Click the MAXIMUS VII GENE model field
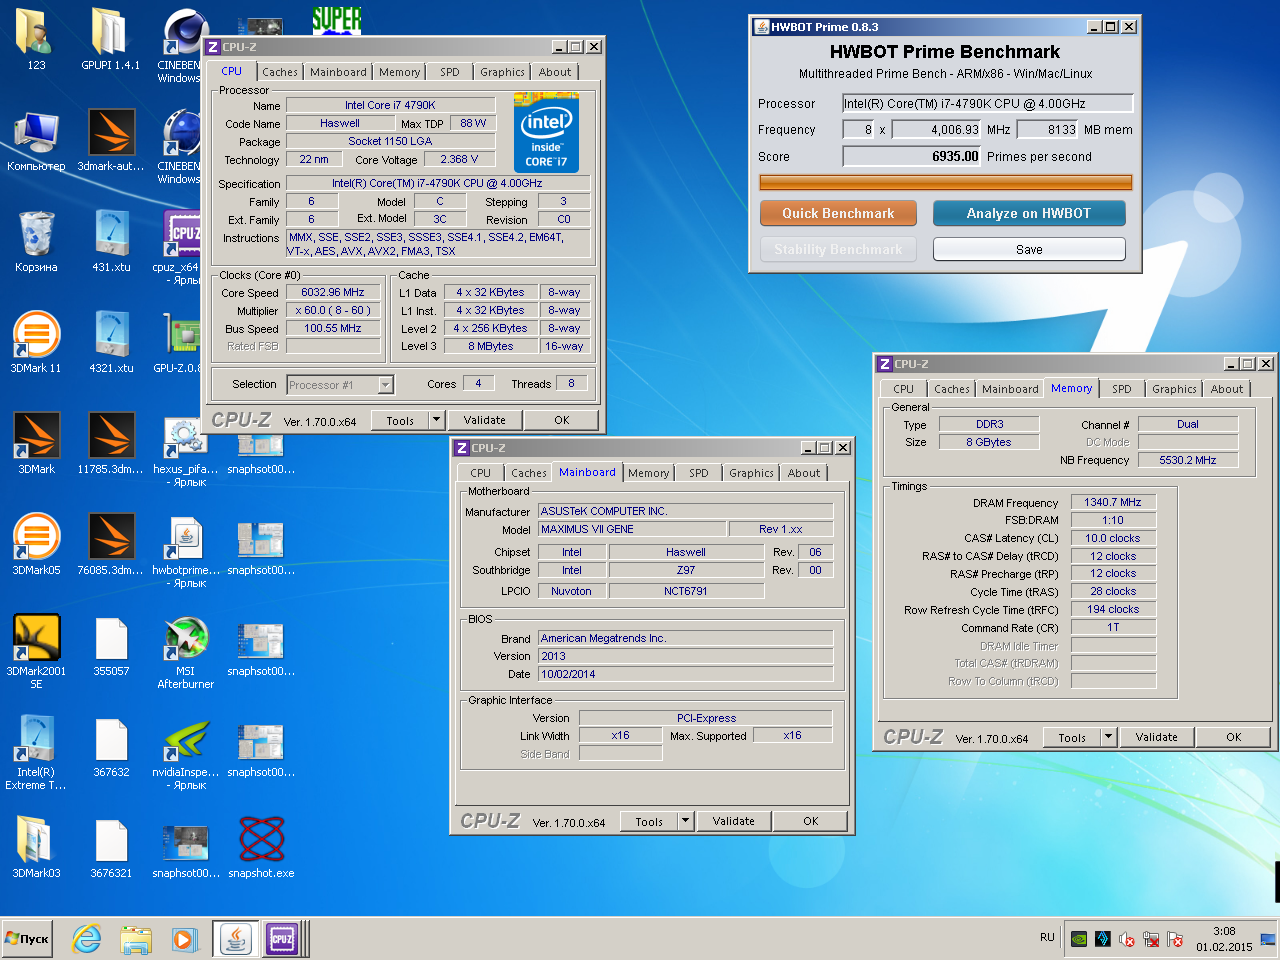Screen dimensions: 1280x960 632,529
